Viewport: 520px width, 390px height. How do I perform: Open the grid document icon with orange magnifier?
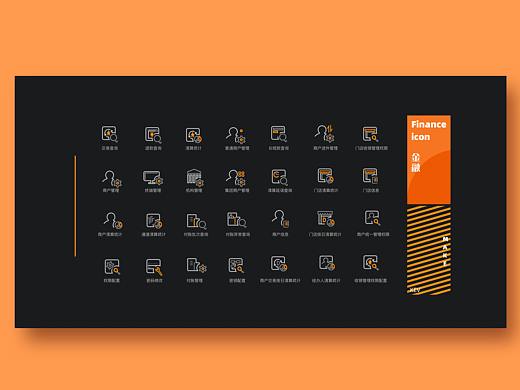pos(236,265)
